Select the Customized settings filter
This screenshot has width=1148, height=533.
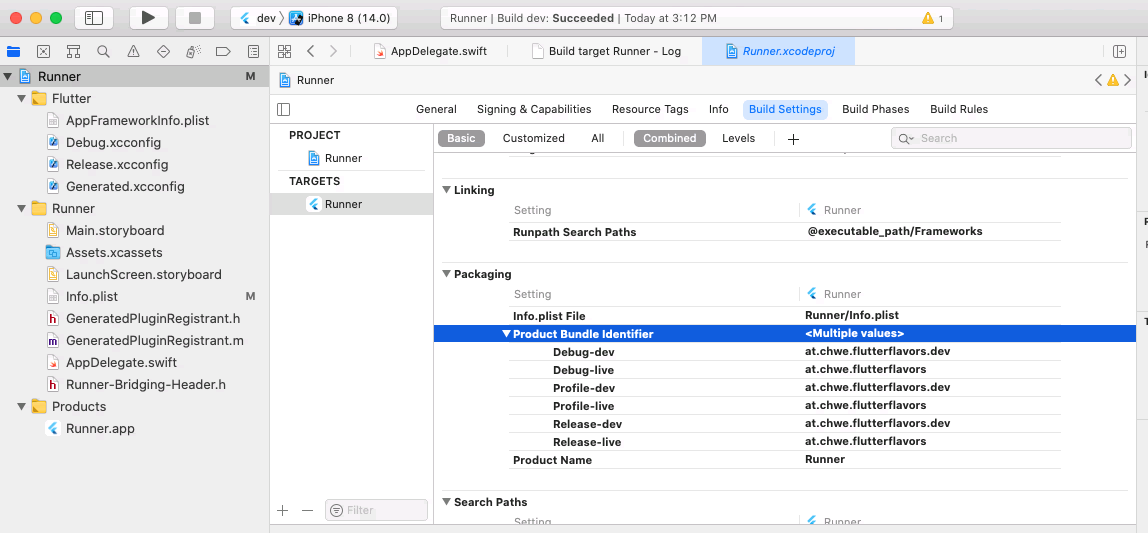click(x=534, y=138)
